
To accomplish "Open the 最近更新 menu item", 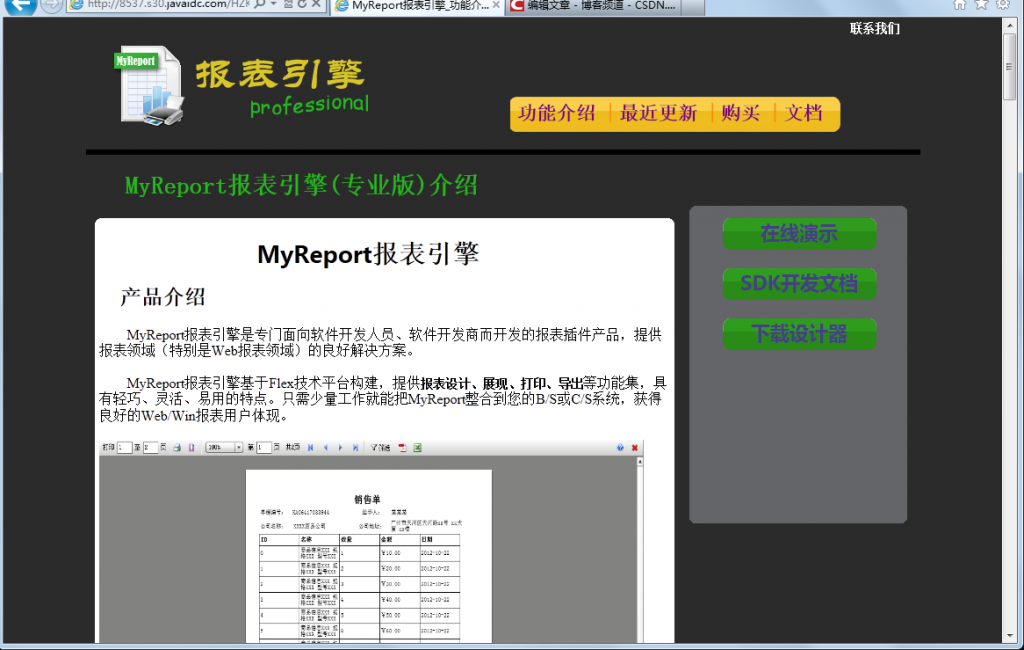I will click(x=658, y=114).
